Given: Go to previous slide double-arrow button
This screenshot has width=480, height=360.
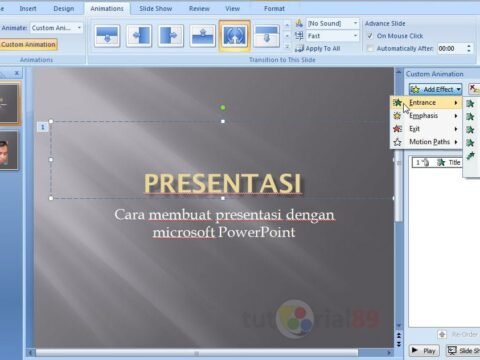Looking at the screenshot, I should coord(398,335).
